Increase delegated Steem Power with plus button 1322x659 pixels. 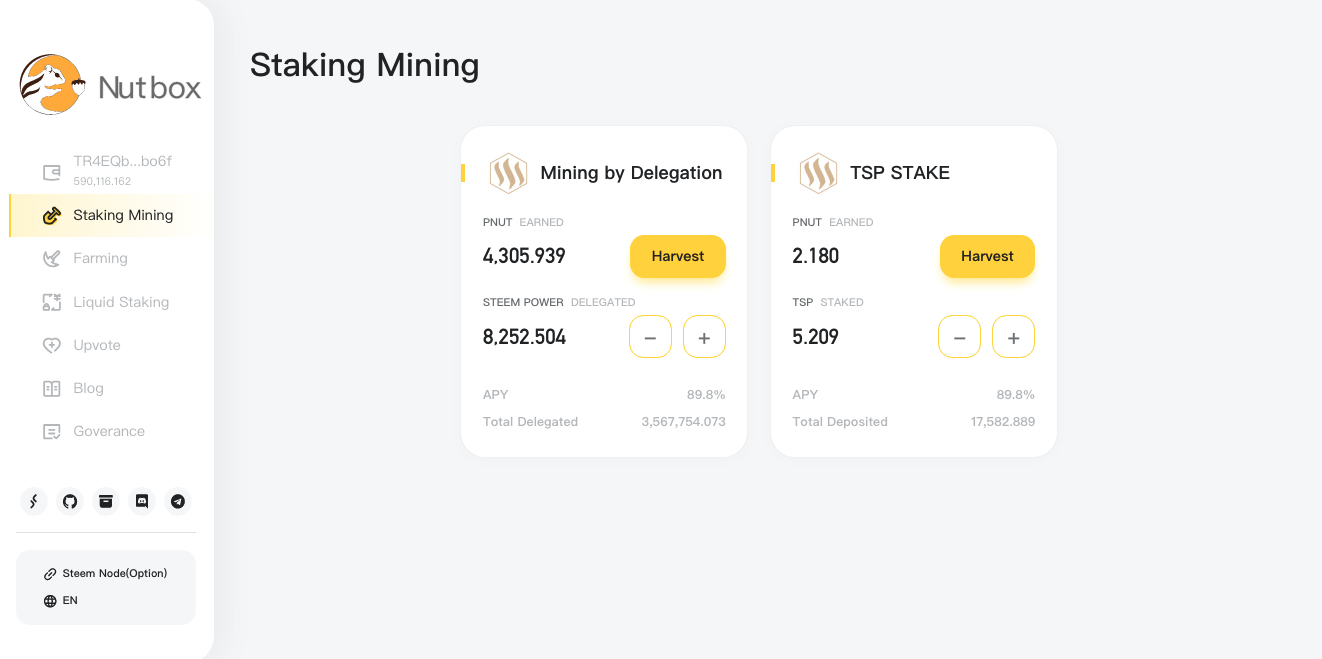[x=704, y=338]
